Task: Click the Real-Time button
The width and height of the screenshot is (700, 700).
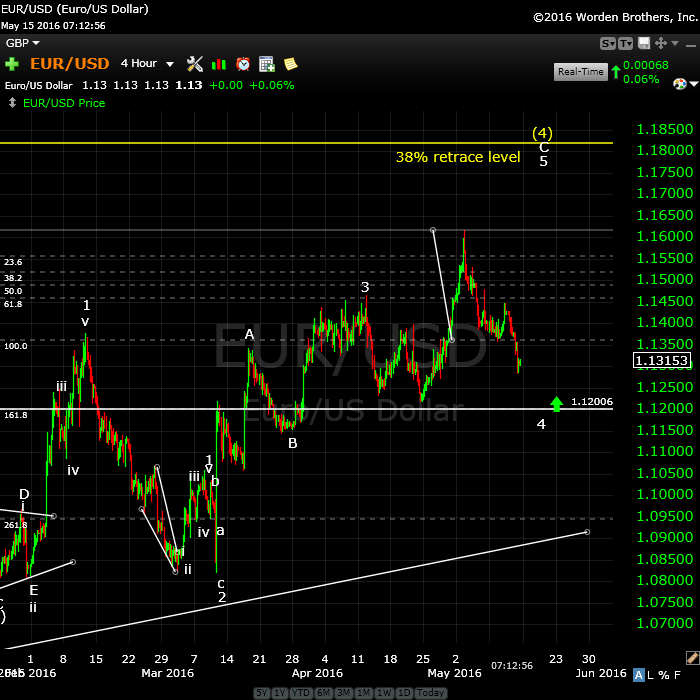Action: (x=580, y=71)
